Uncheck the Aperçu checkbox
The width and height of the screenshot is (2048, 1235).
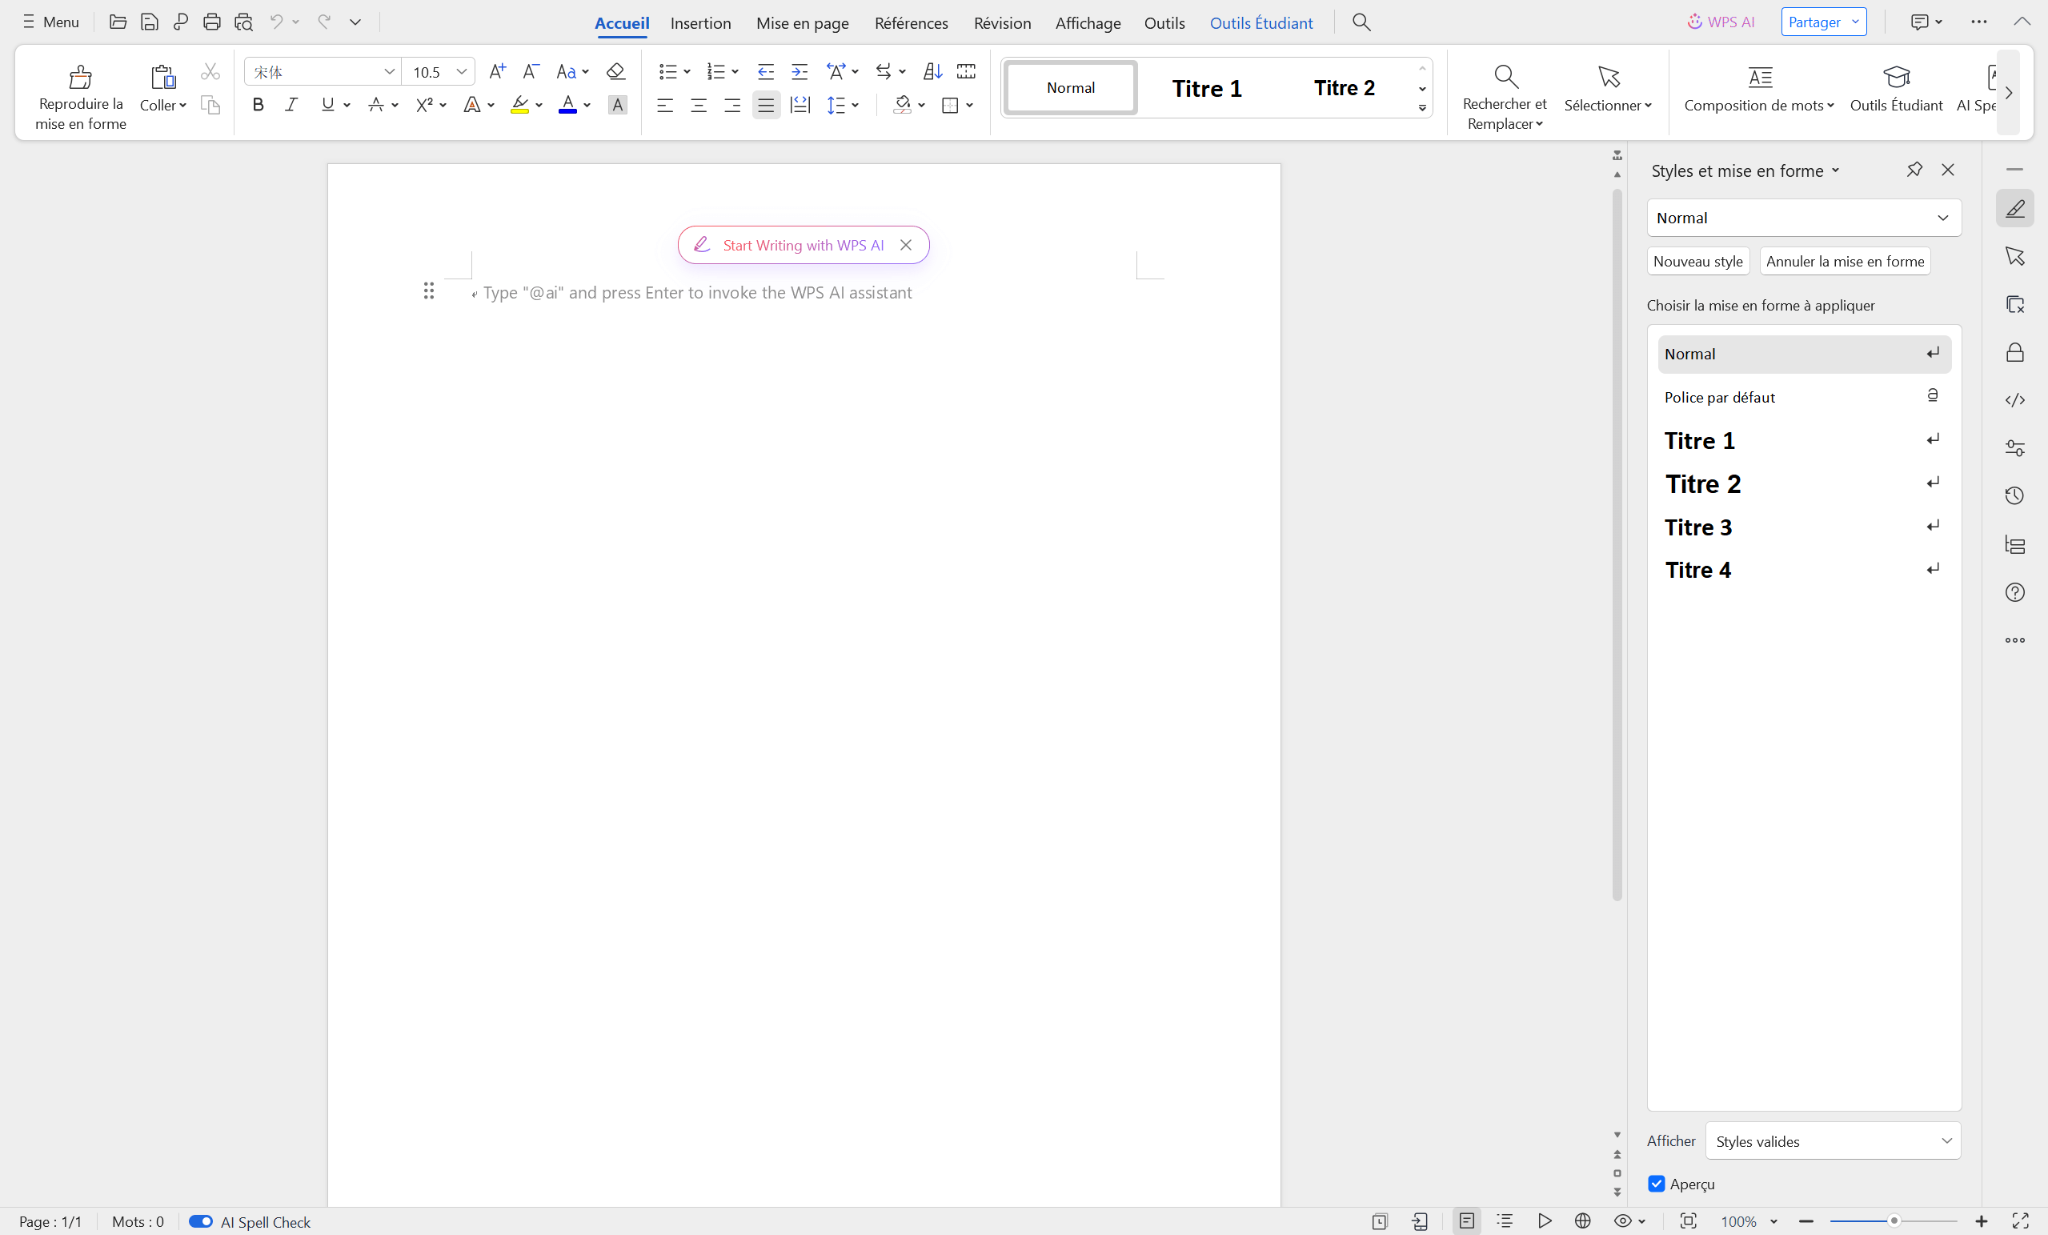(1657, 1184)
